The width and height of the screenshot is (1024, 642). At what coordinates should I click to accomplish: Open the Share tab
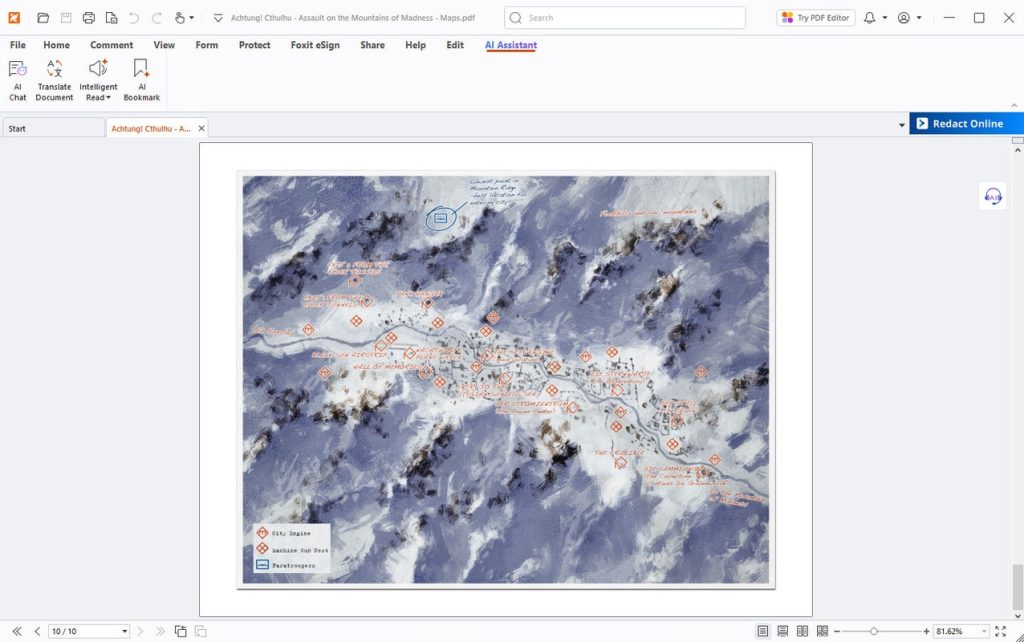click(372, 45)
